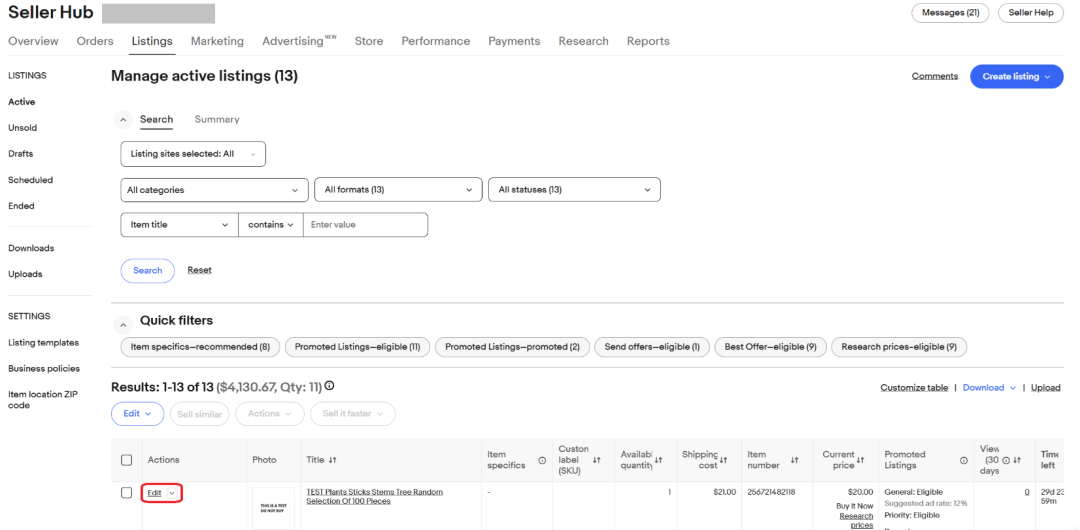Go to the Orders tab
This screenshot has width=1080, height=530.
pos(95,41)
